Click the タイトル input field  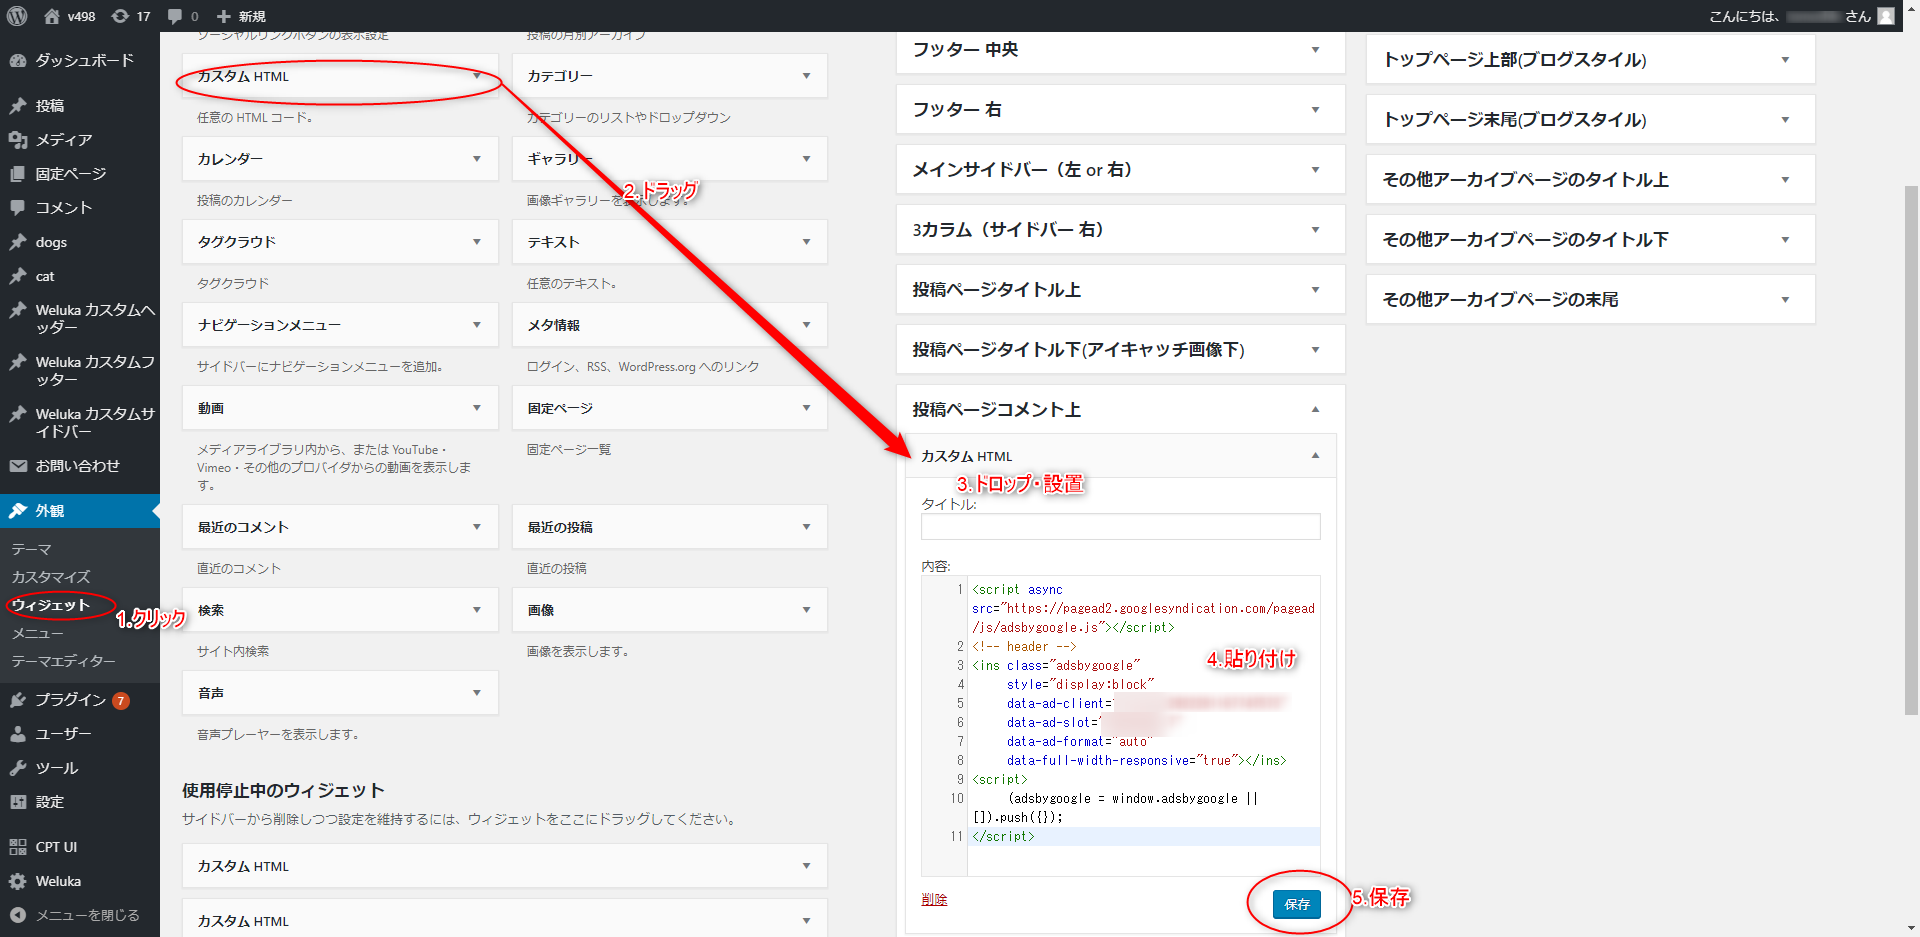[x=1120, y=527]
